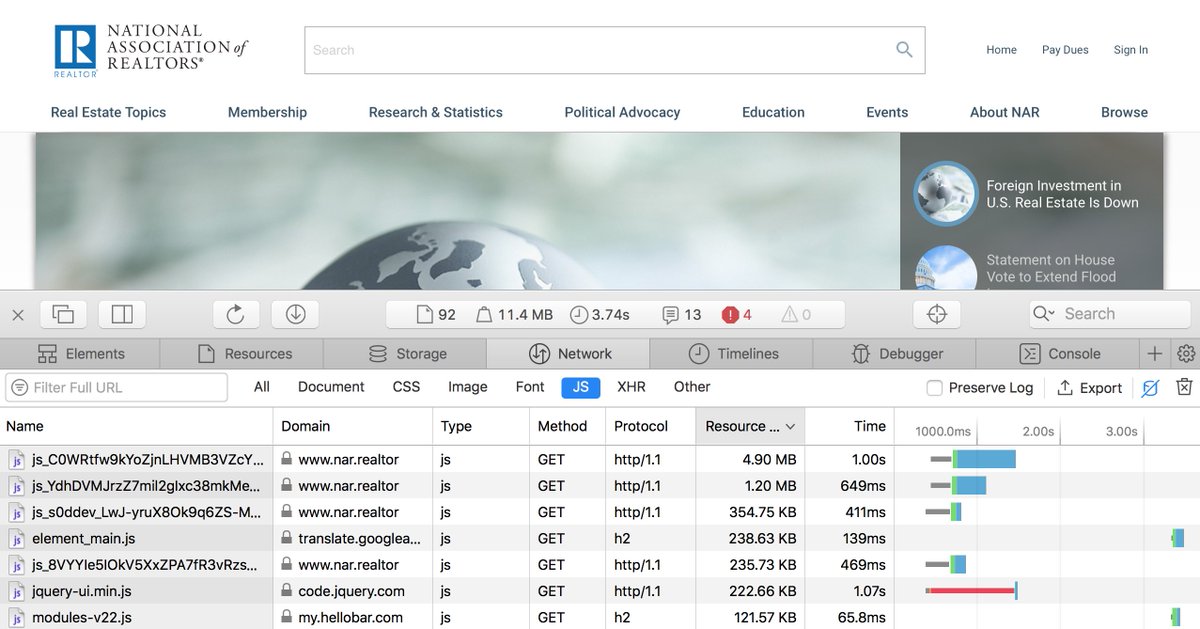Screen dimensions: 1200x629
Task: Click the 11.4 MB transfer size indicator
Action: coord(514,315)
